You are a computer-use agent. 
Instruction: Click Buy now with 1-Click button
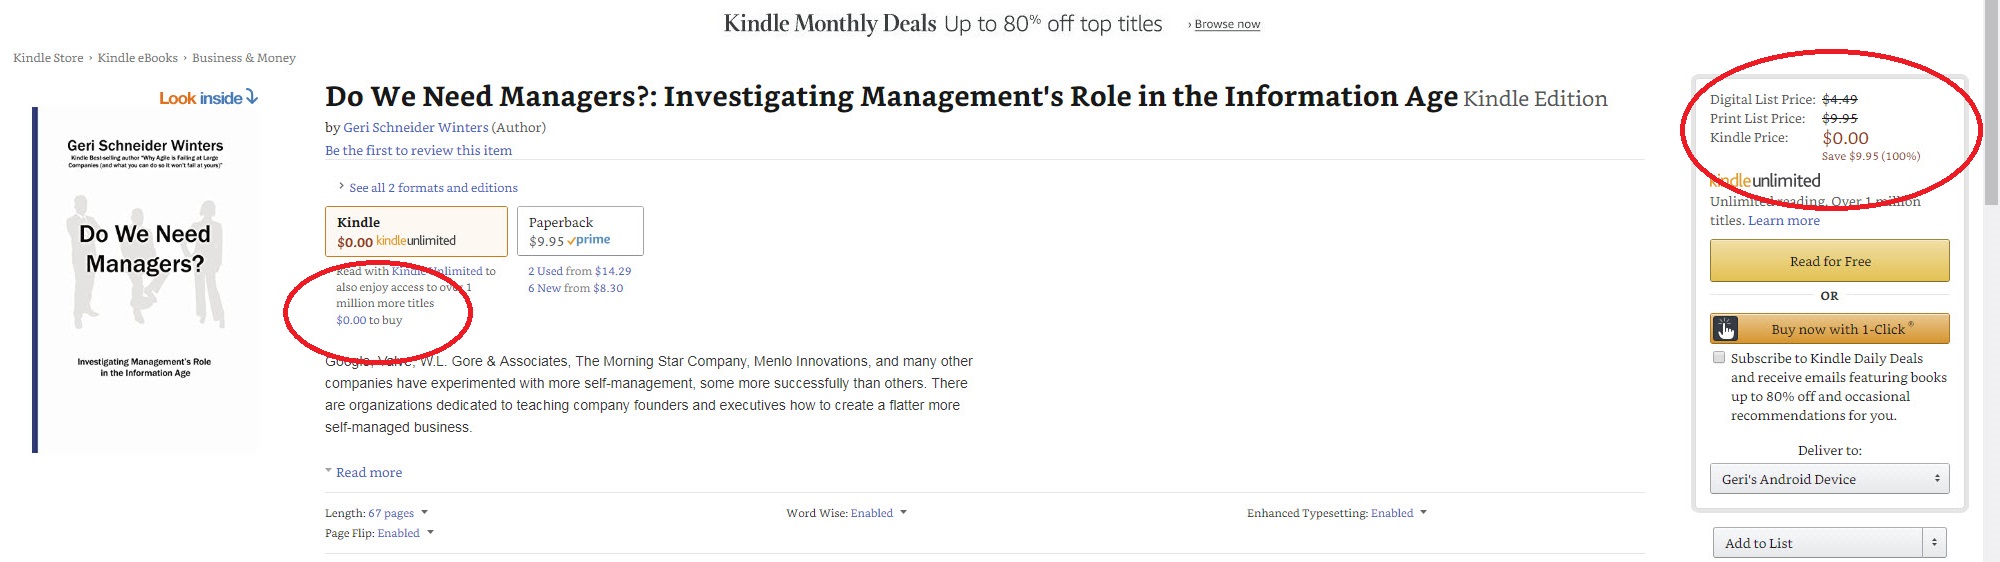click(x=1829, y=329)
